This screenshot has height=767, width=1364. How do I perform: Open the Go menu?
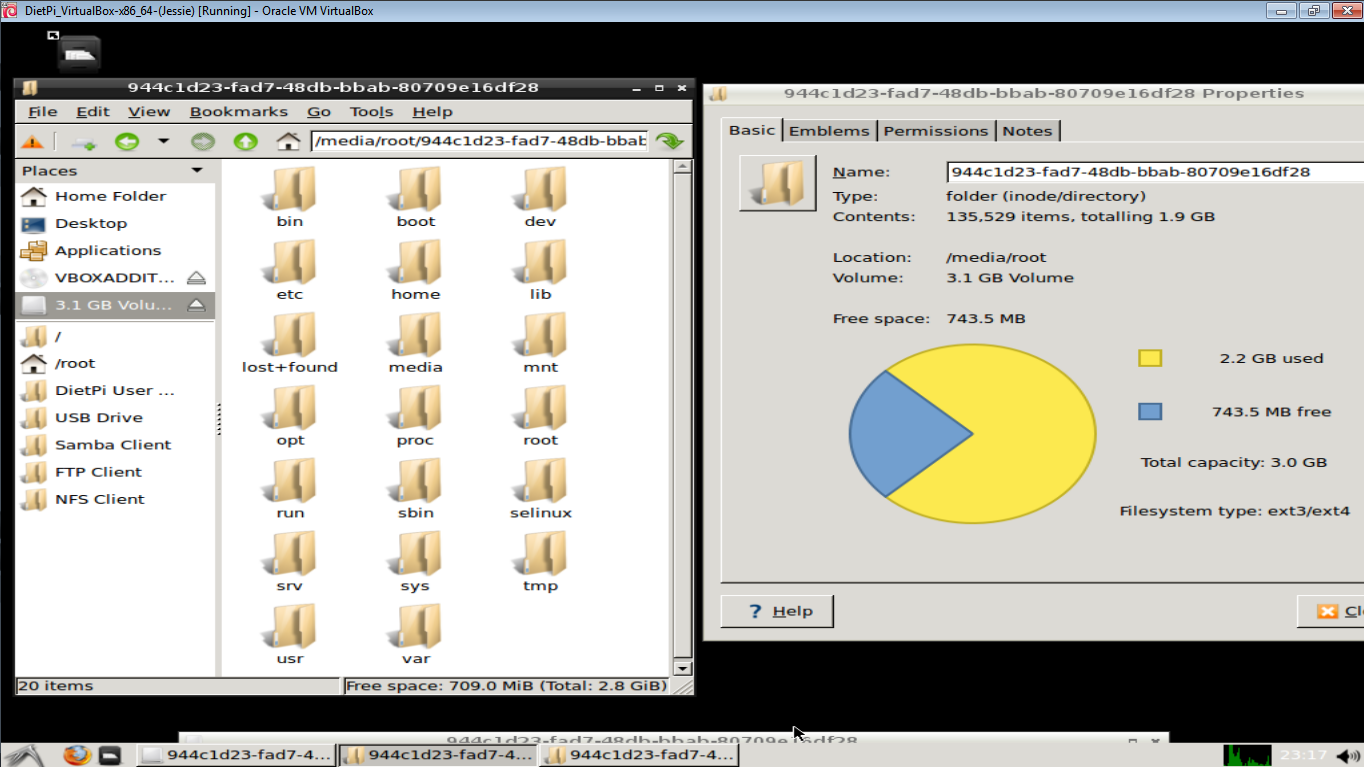click(319, 112)
